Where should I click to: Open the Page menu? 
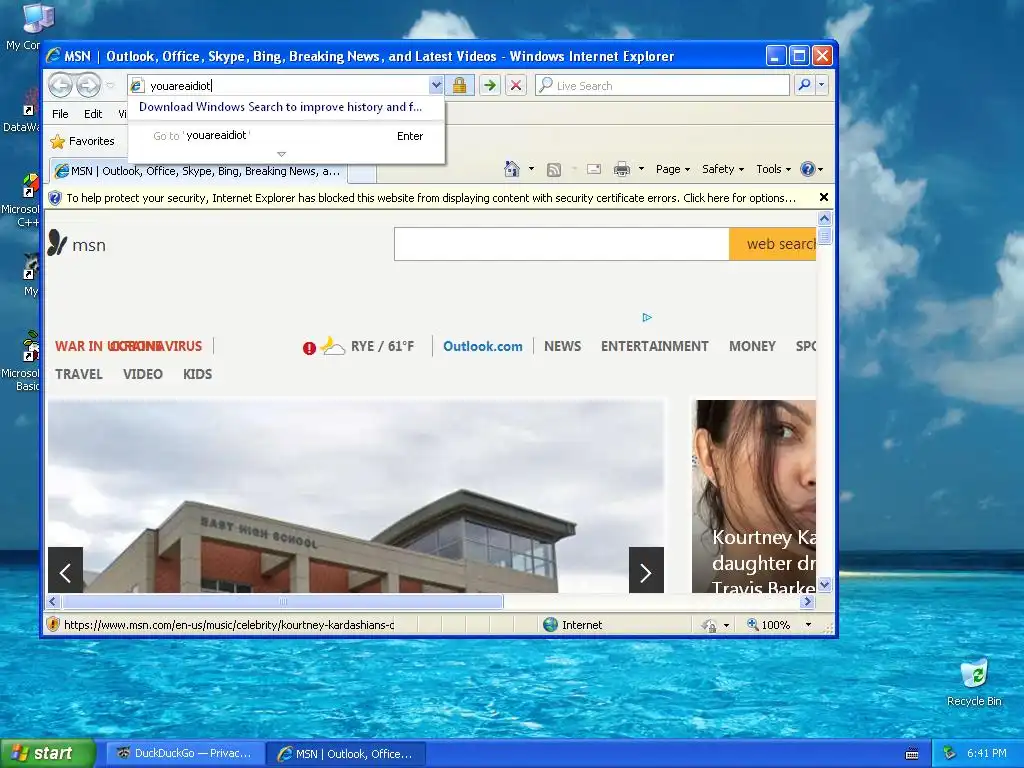[673, 169]
